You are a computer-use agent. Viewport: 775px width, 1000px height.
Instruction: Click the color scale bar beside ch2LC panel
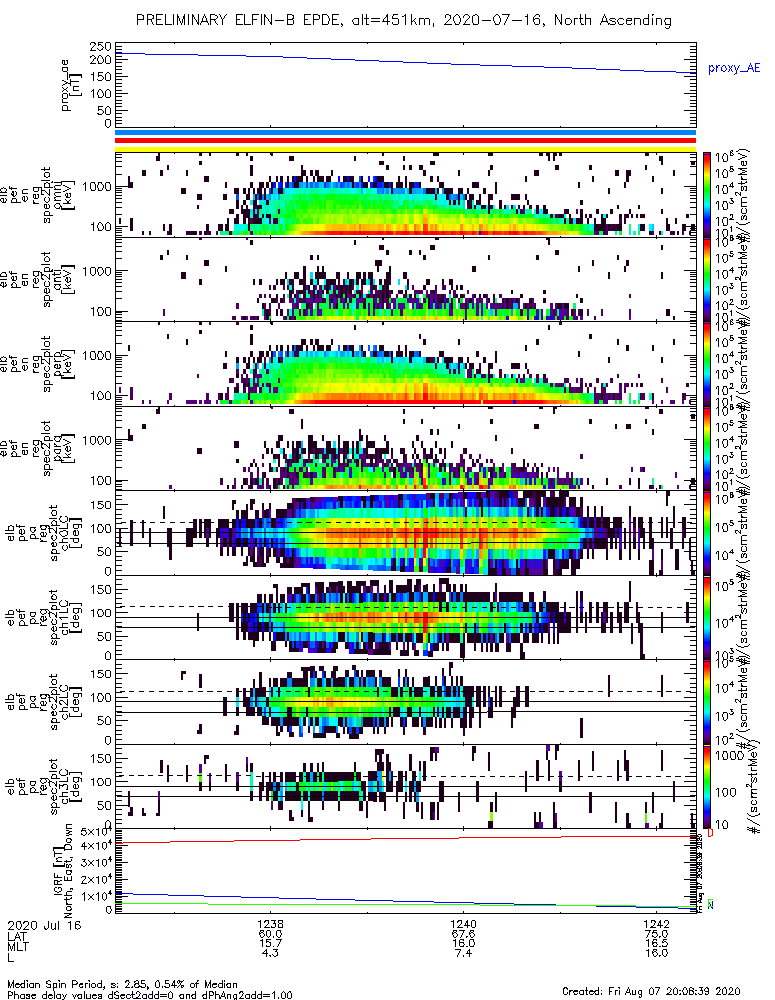(x=706, y=702)
